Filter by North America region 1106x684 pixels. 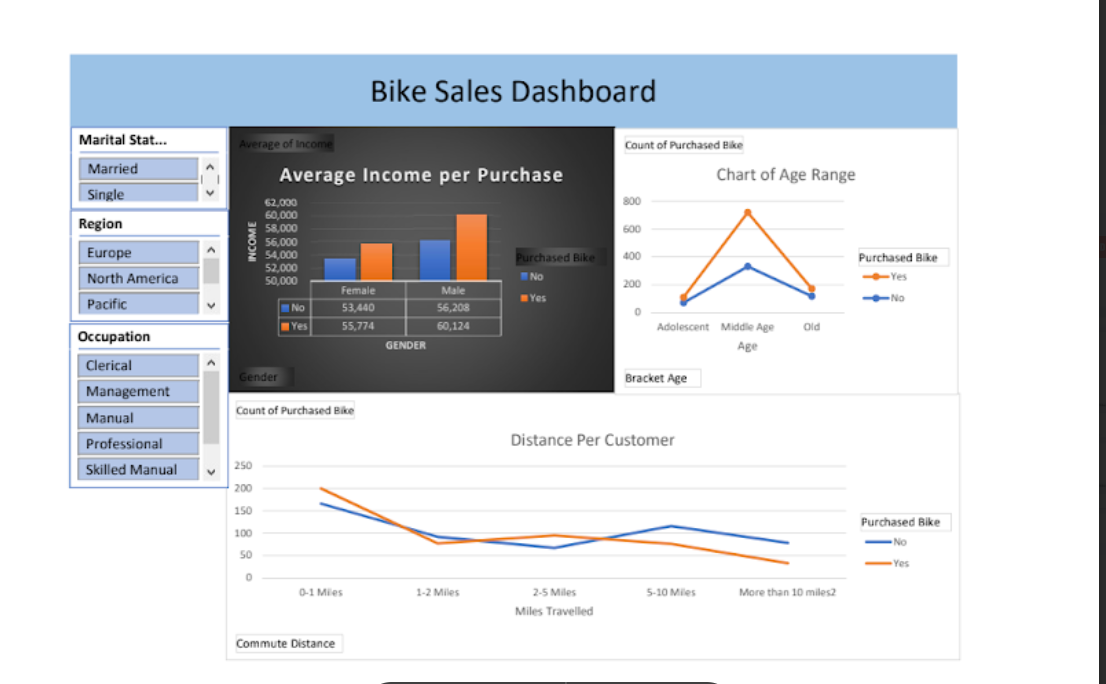pyautogui.click(x=138, y=279)
